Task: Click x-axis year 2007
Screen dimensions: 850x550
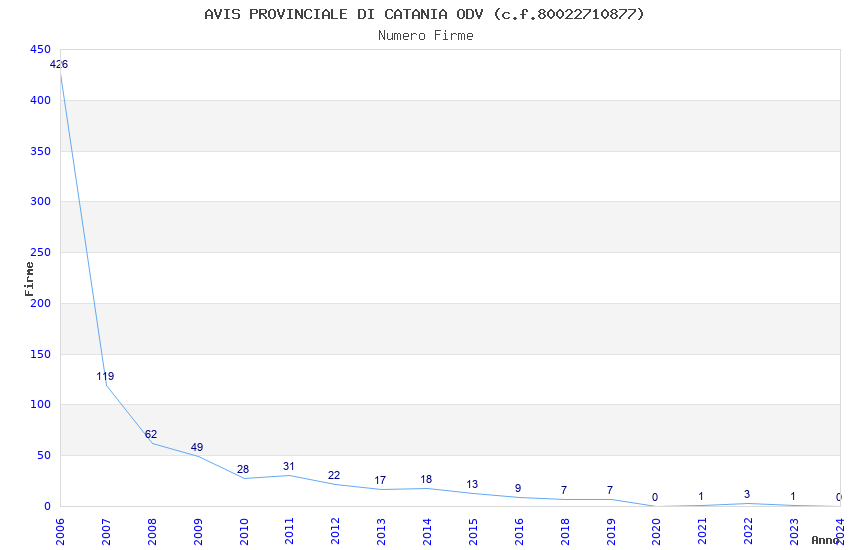Action: [x=106, y=532]
